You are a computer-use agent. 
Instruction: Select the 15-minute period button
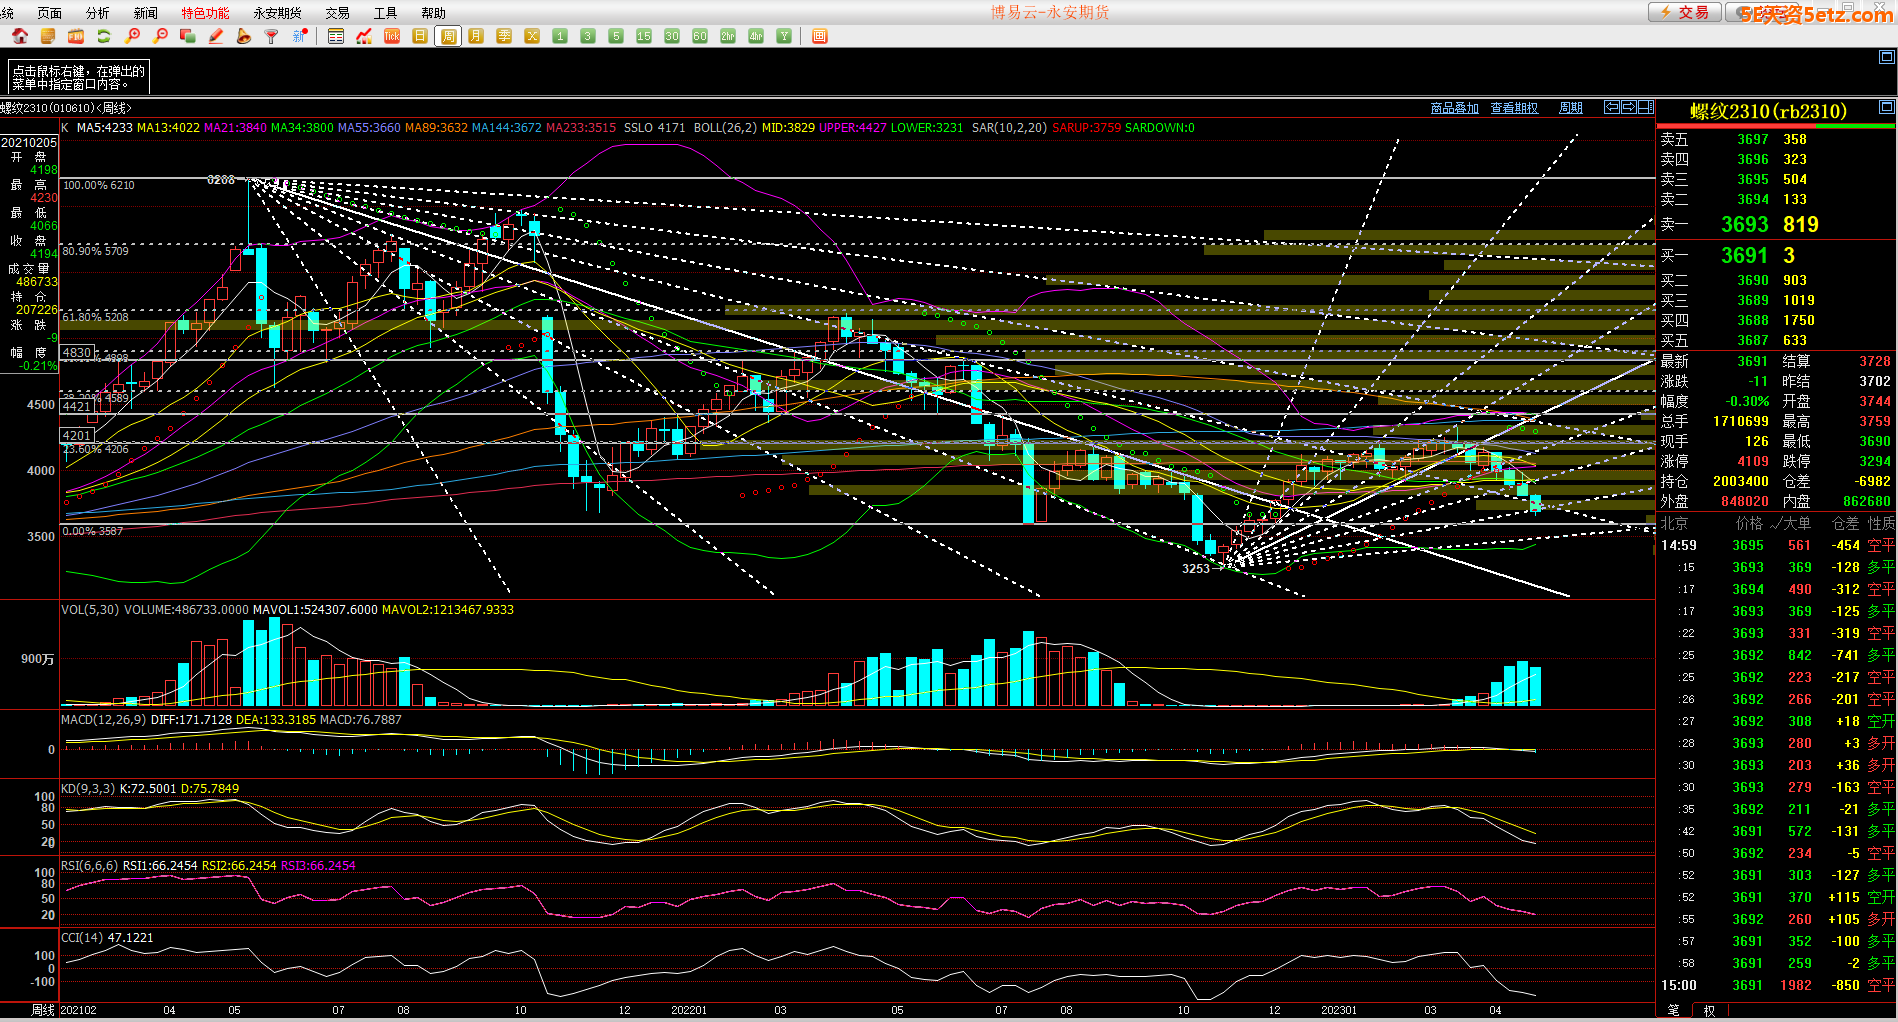[644, 36]
